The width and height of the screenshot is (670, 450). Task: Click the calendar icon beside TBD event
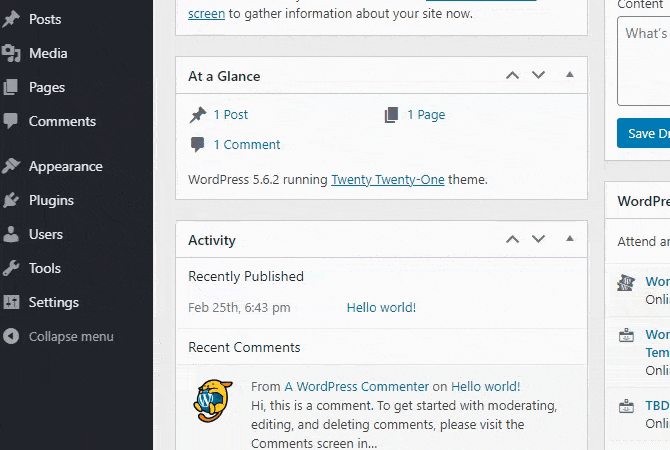click(626, 406)
